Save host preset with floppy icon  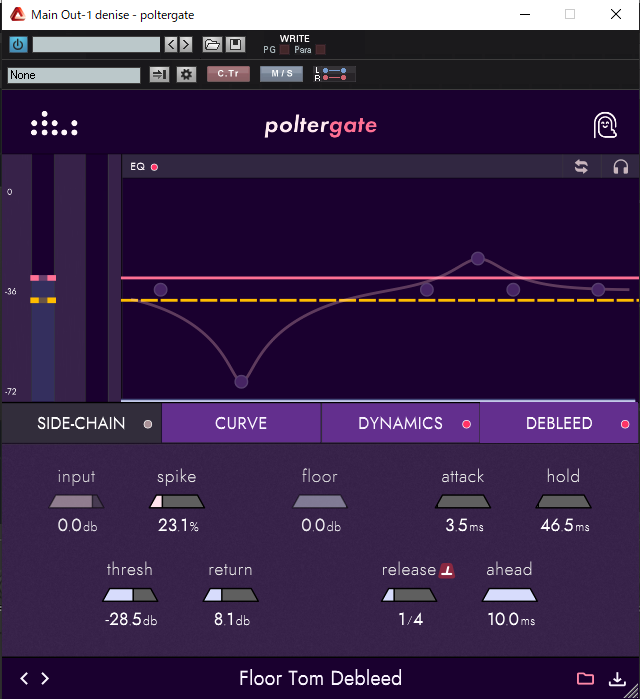point(235,45)
